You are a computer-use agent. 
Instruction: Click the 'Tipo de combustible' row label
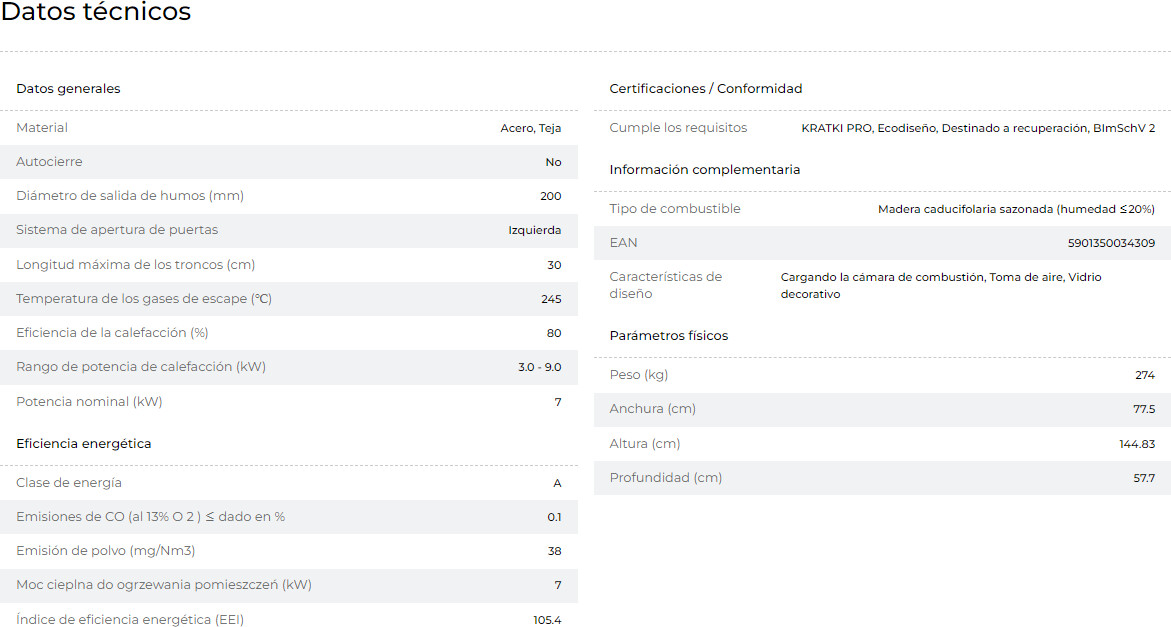pyautogui.click(x=675, y=209)
